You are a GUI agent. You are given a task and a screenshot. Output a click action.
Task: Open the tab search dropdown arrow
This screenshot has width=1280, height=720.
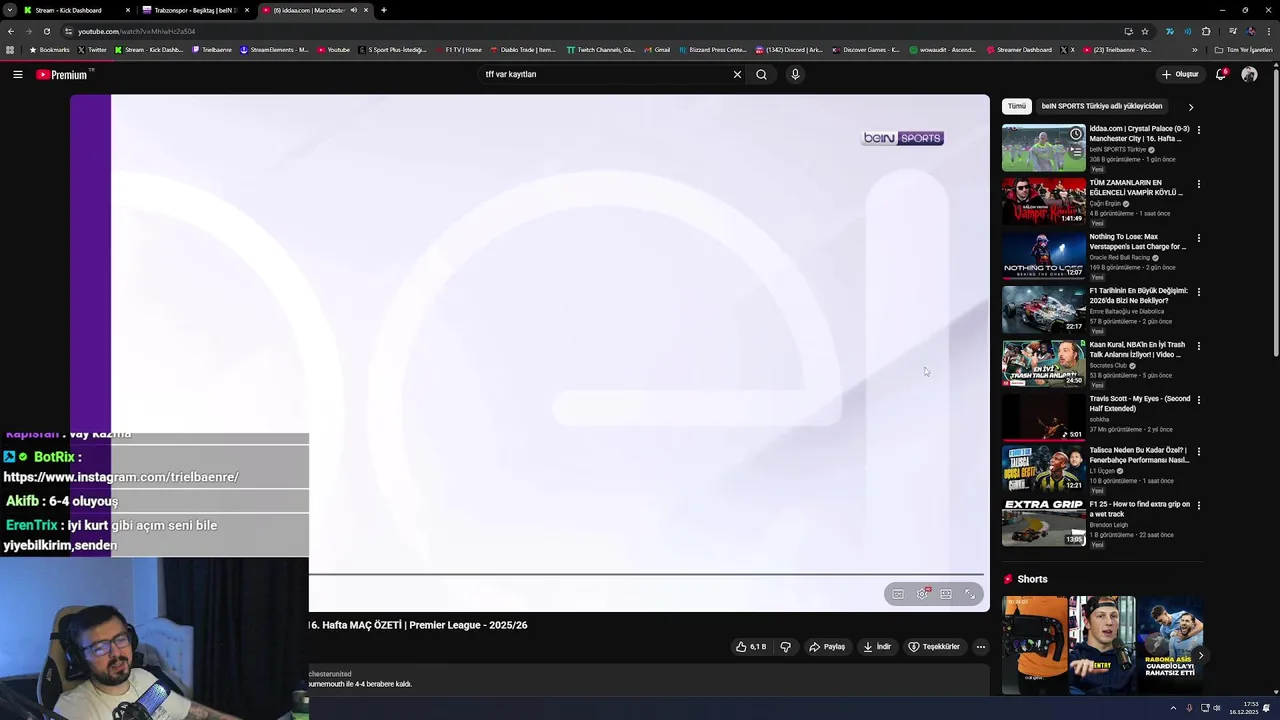[x=10, y=10]
